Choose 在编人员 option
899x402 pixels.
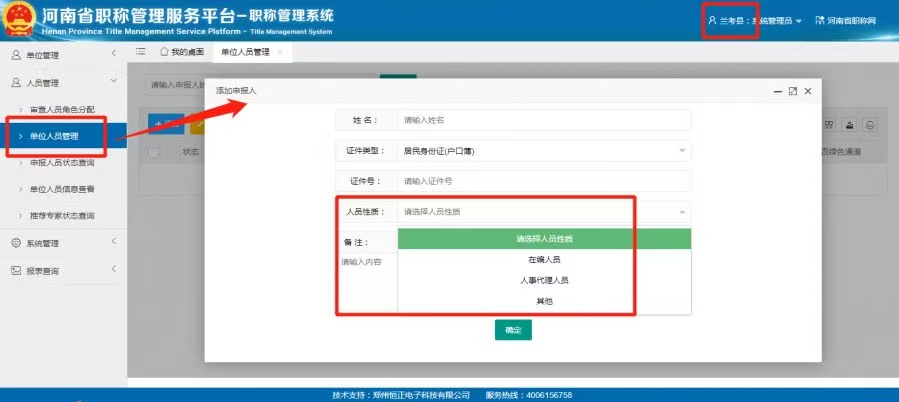click(544, 260)
